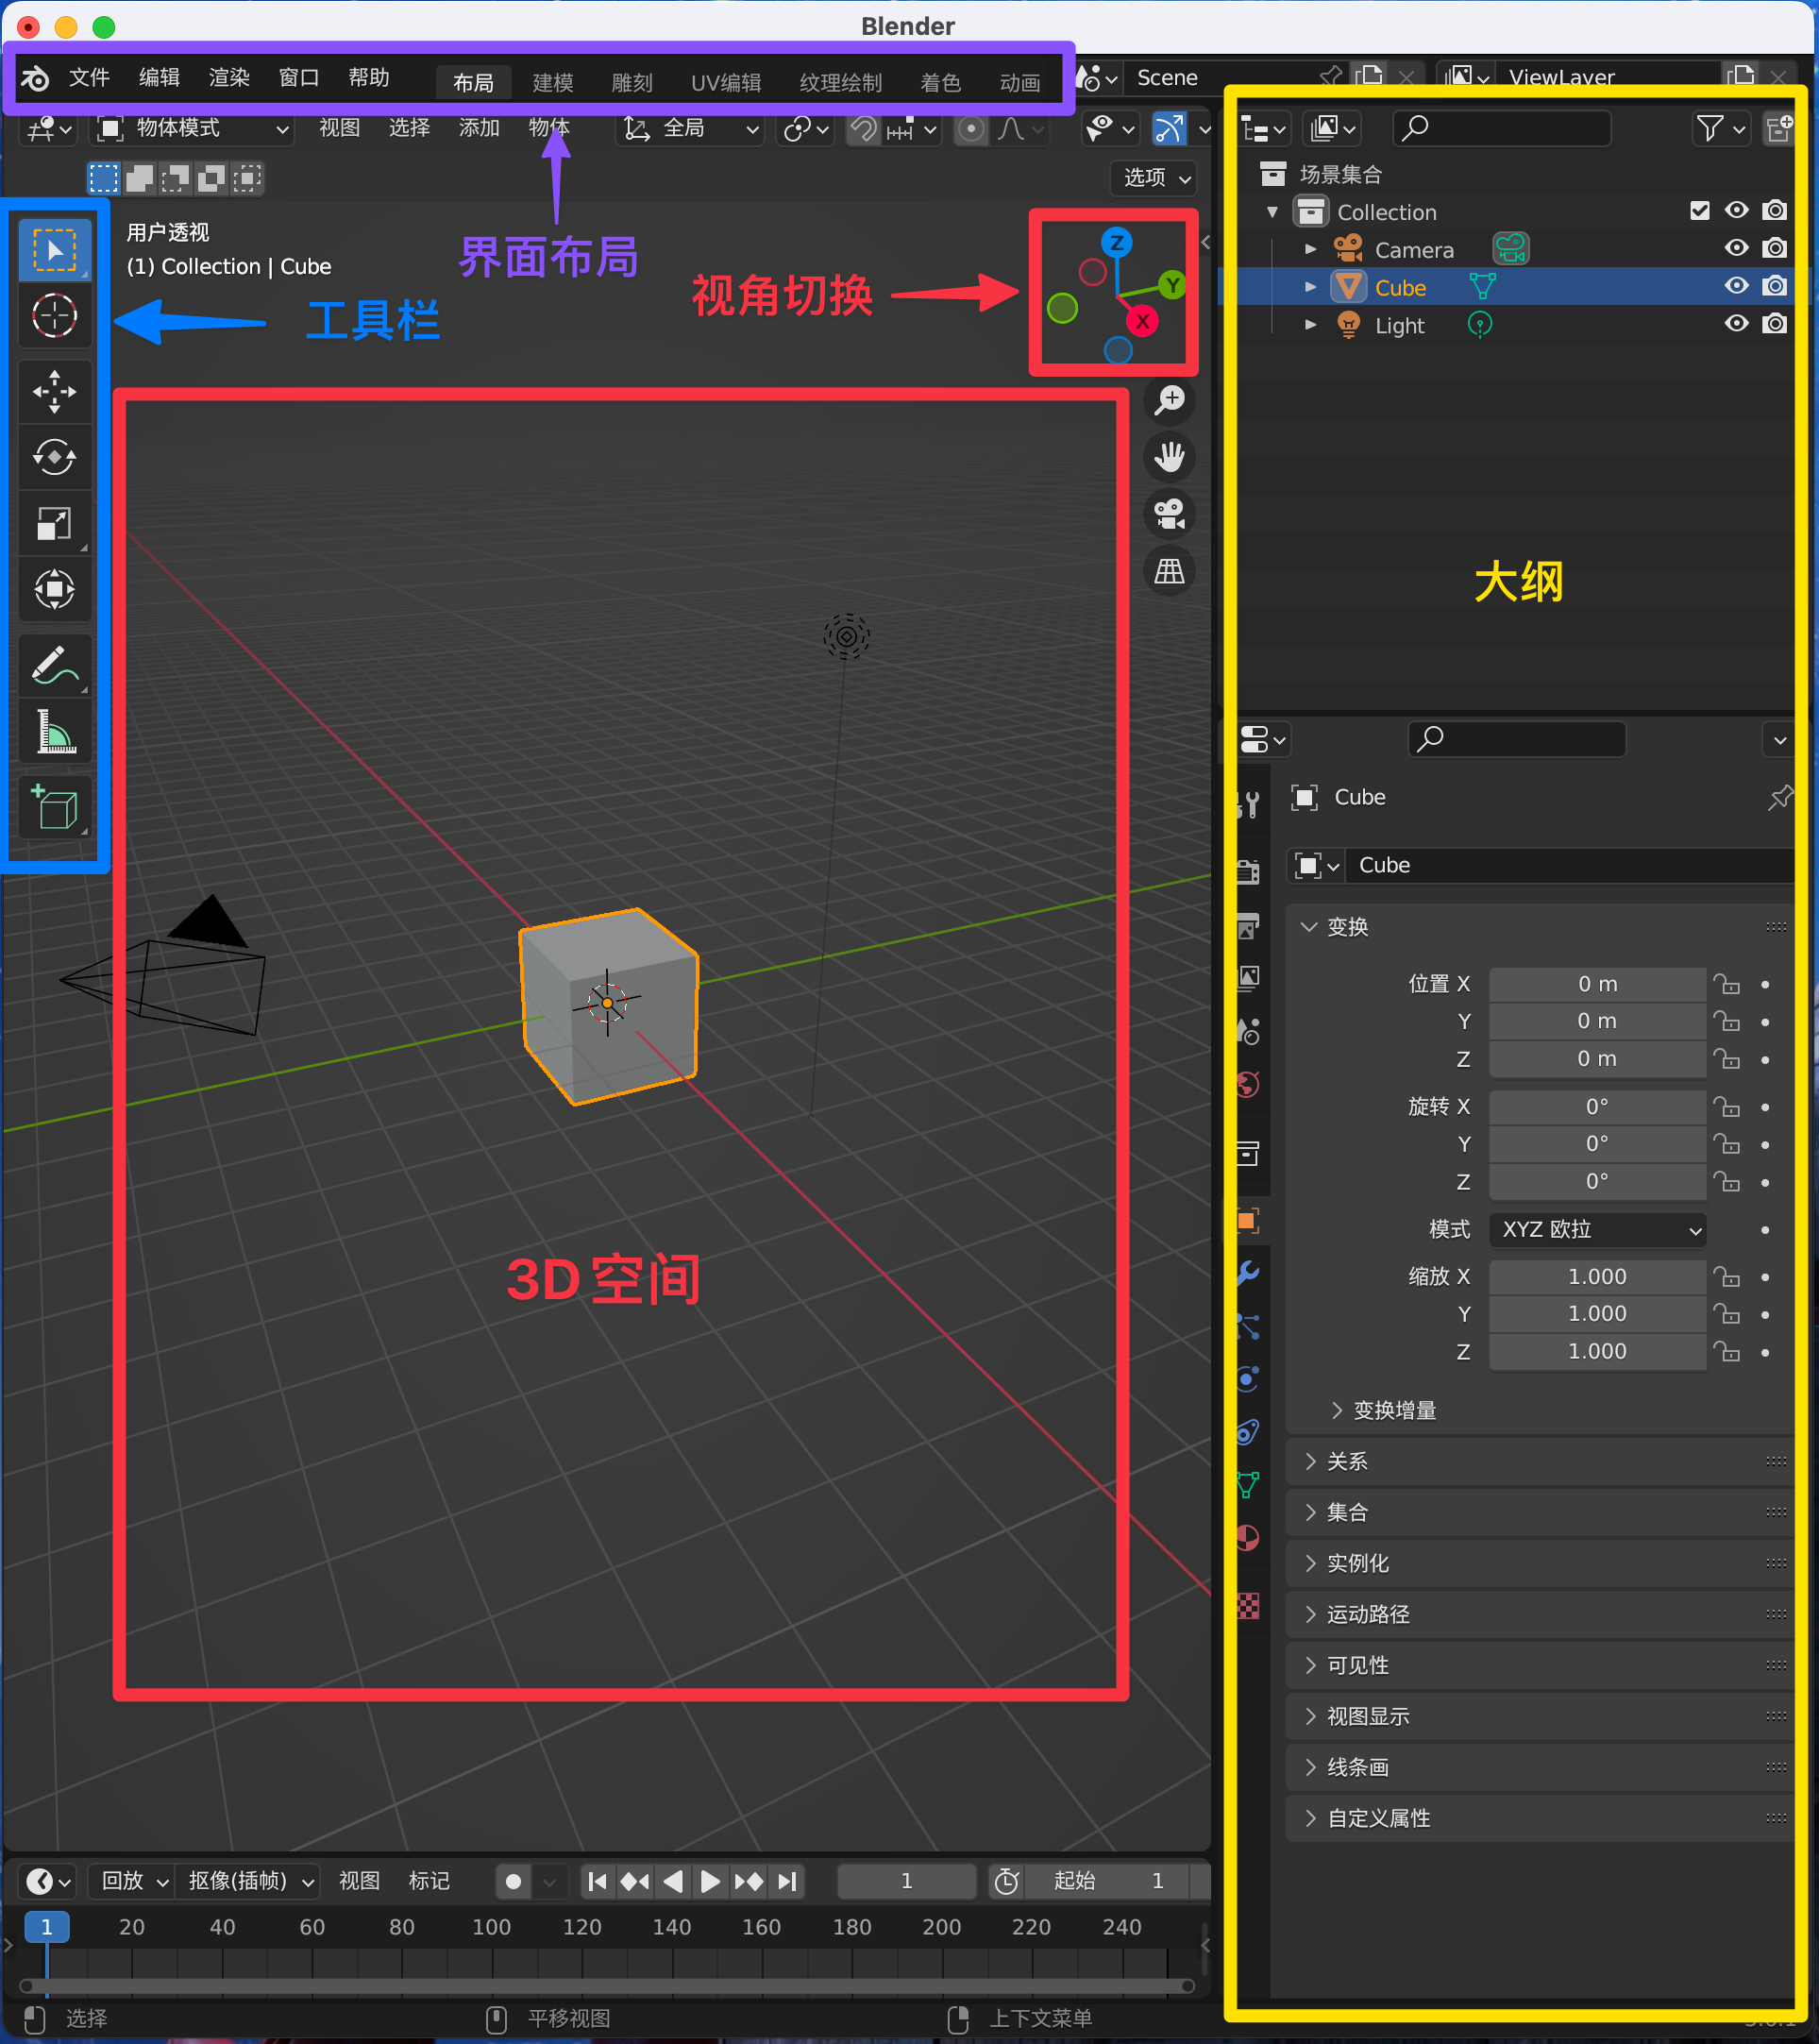Toggle camera view with camera icon
Viewport: 1819px width, 2044px height.
coord(1168,514)
